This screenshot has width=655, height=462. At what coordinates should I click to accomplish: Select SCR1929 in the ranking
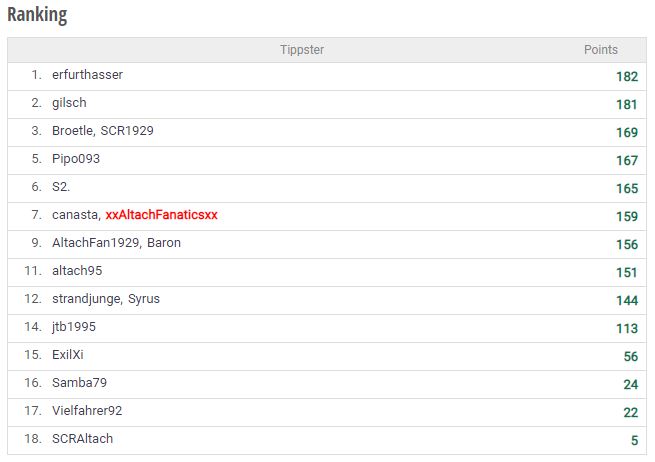(127, 131)
